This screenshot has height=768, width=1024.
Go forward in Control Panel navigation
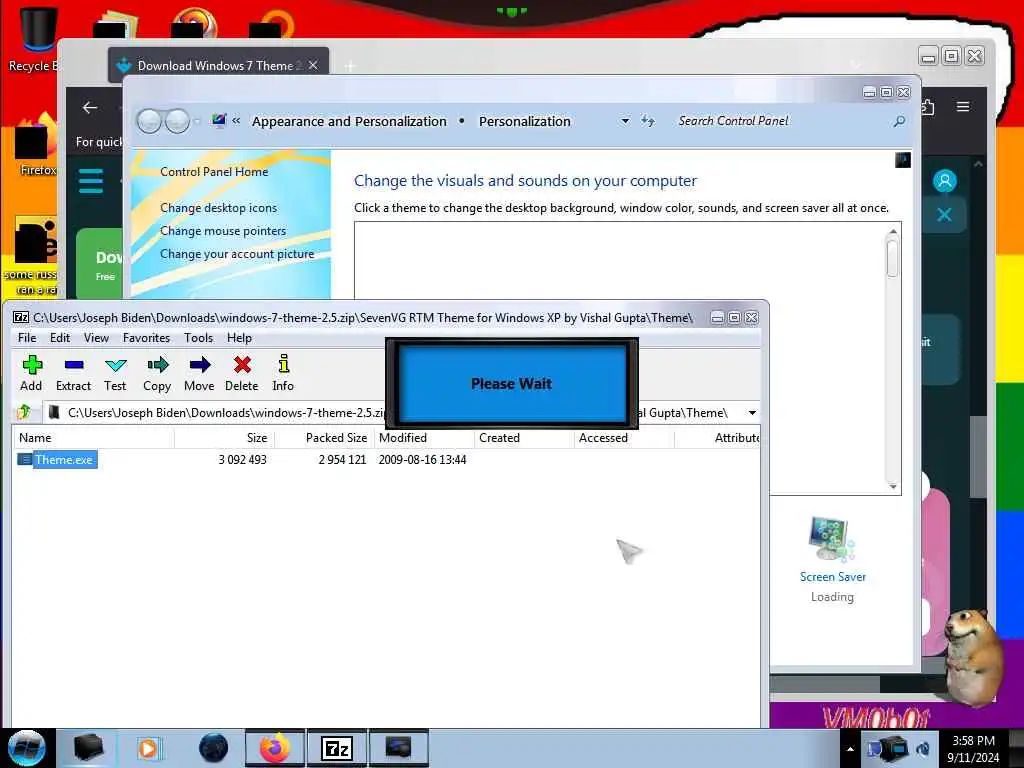(177, 121)
